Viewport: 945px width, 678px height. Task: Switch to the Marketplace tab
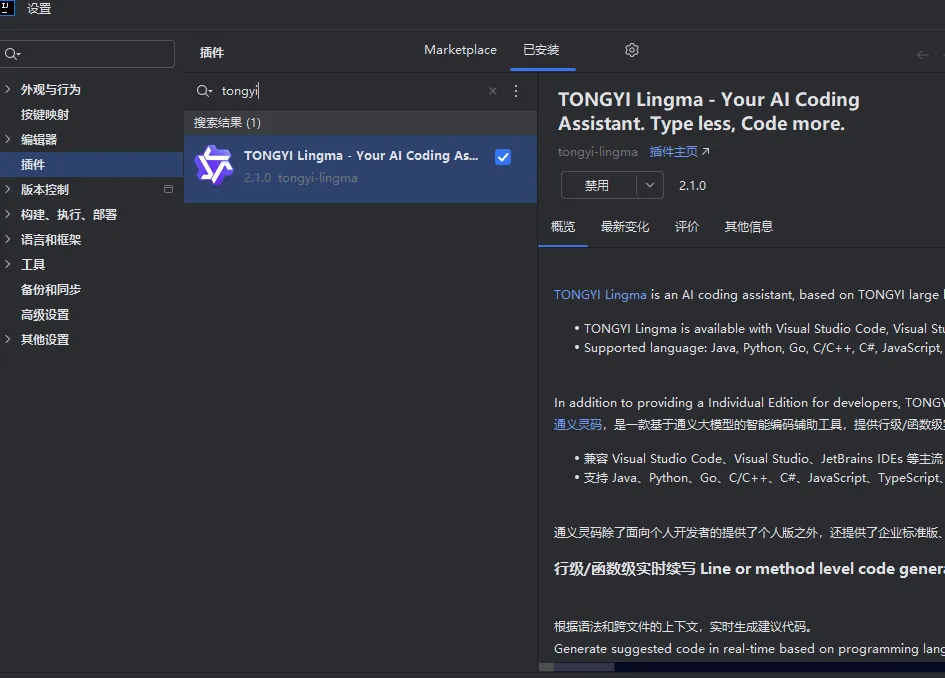pos(460,50)
